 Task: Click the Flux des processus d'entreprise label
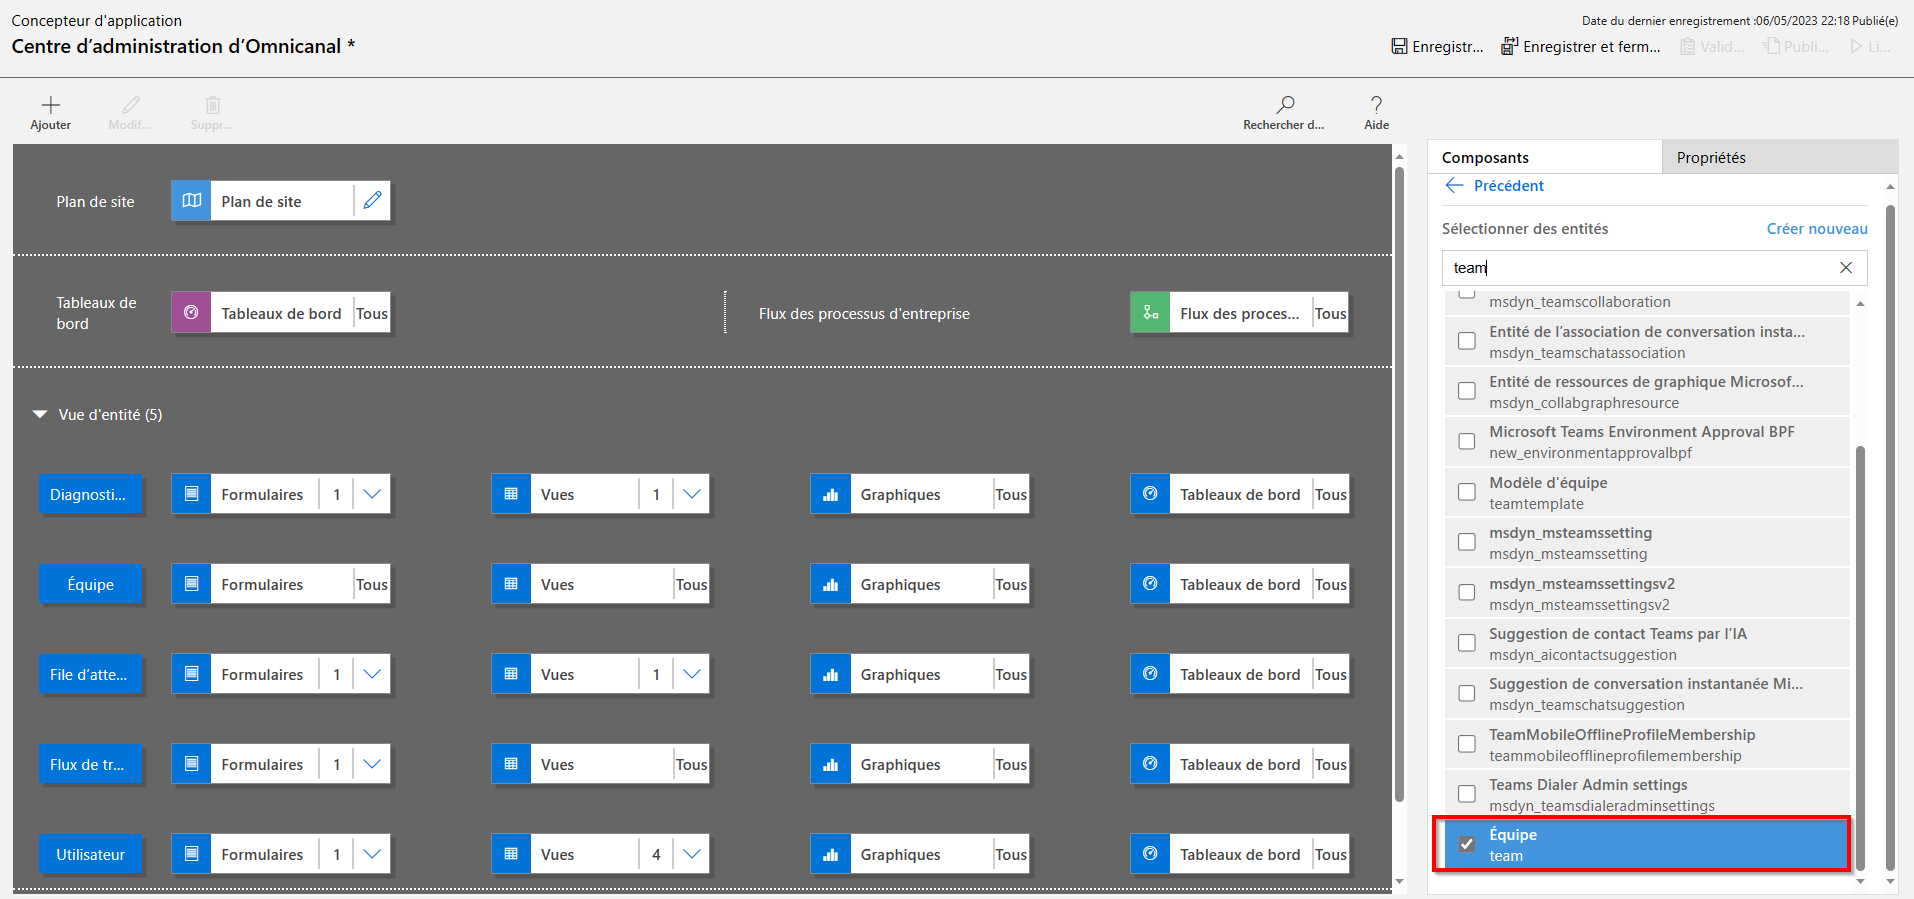[x=864, y=313]
